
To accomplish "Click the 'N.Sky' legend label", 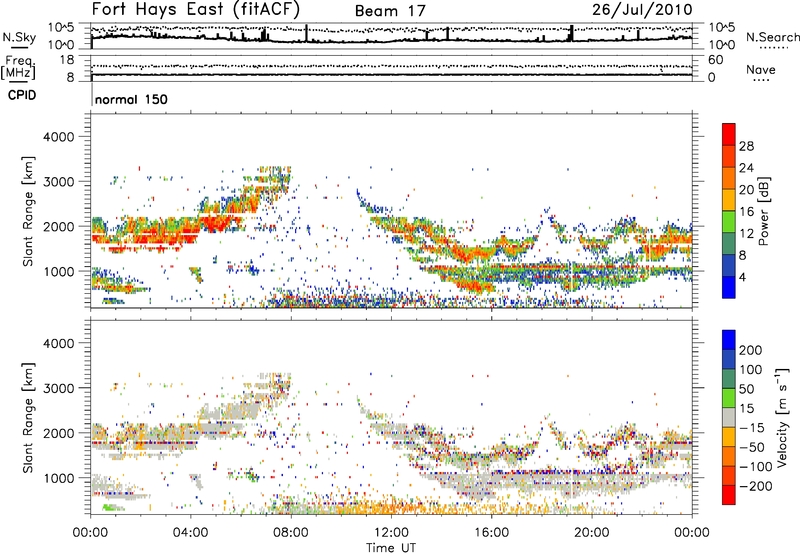I will (19, 37).
